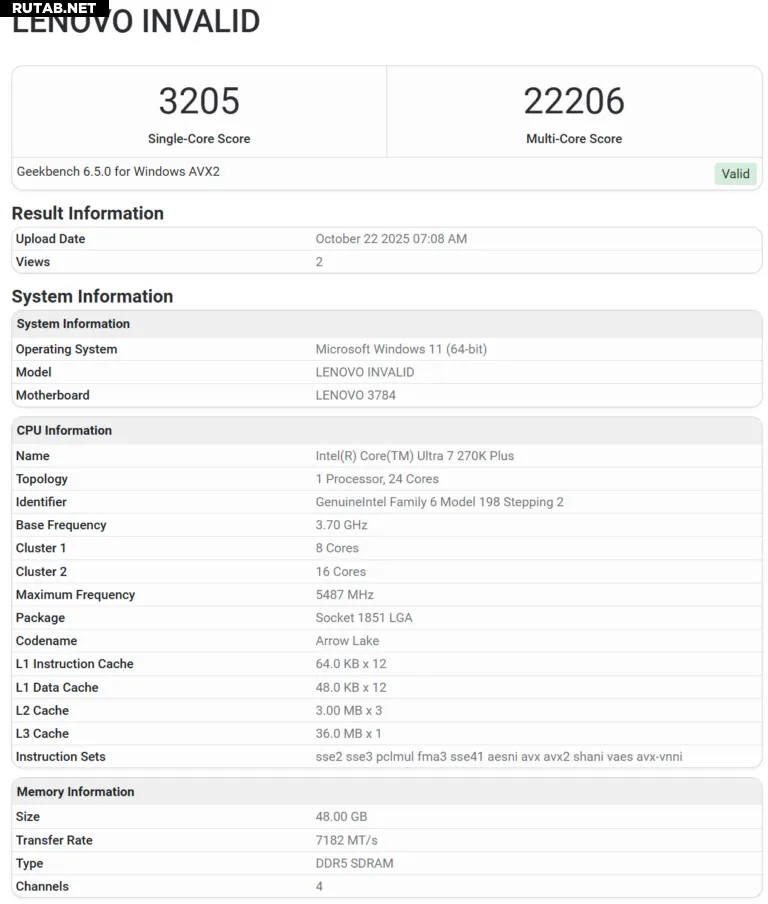
Task: Click the Result Information heading
Action: 88,213
